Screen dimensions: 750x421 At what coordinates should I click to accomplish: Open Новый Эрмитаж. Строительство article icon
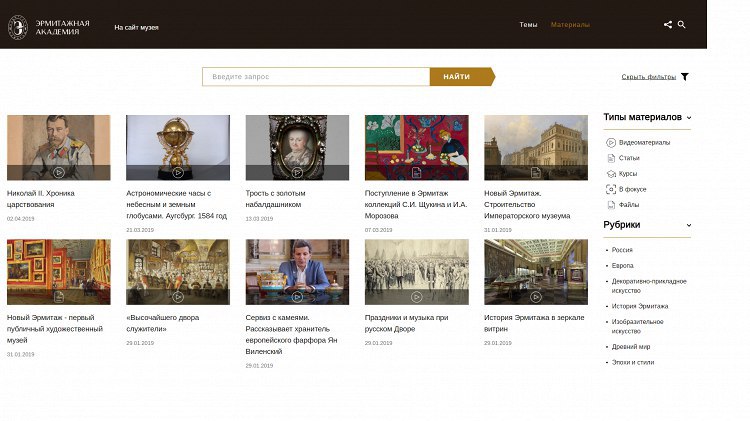click(536, 172)
